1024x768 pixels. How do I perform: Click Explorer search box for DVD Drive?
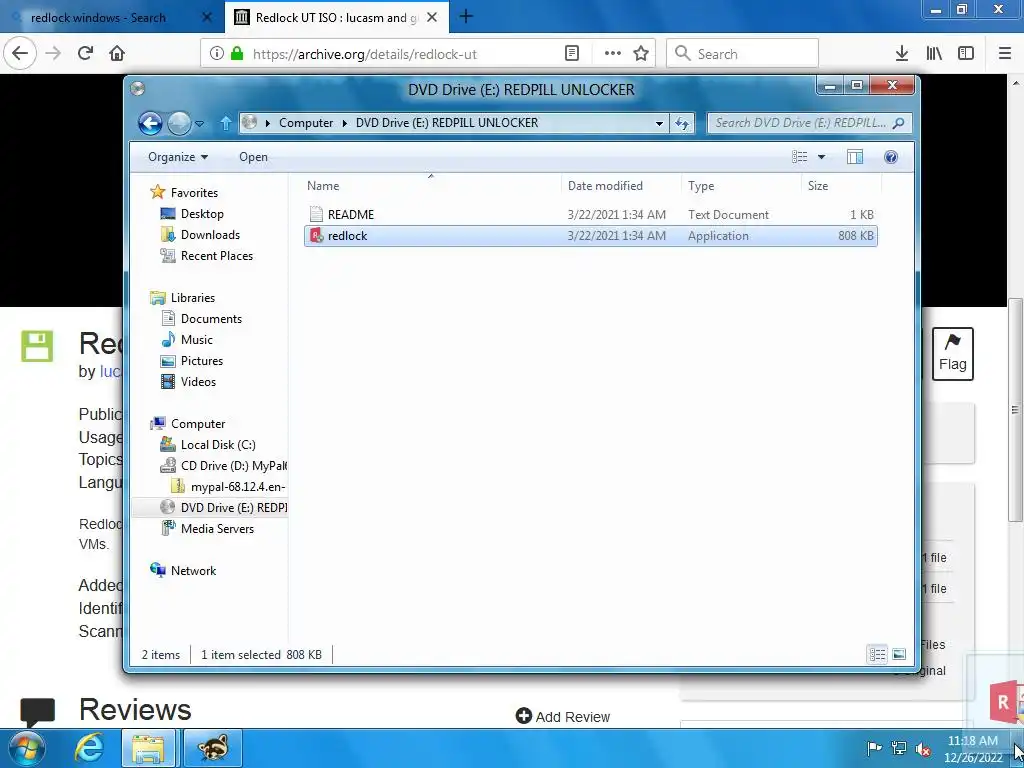pyautogui.click(x=808, y=123)
